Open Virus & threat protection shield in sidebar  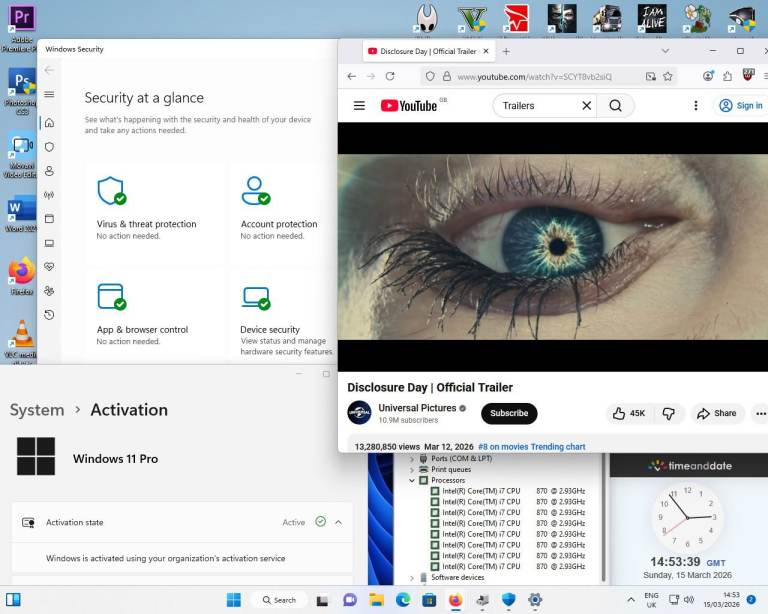49,147
